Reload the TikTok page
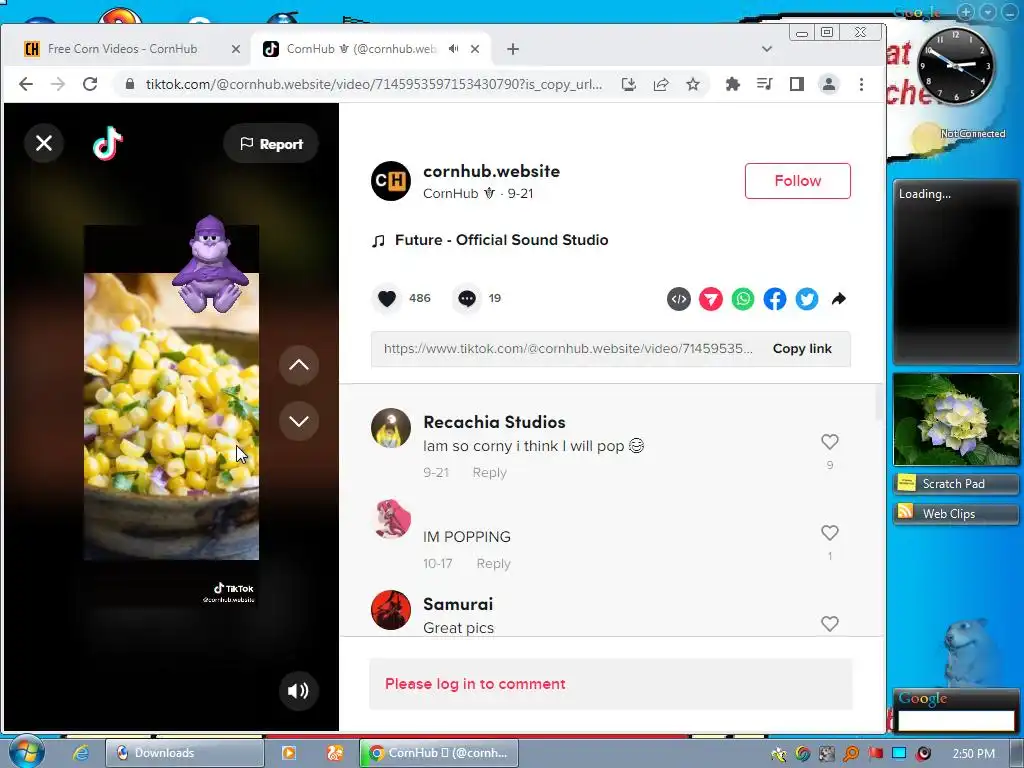 pos(90,84)
